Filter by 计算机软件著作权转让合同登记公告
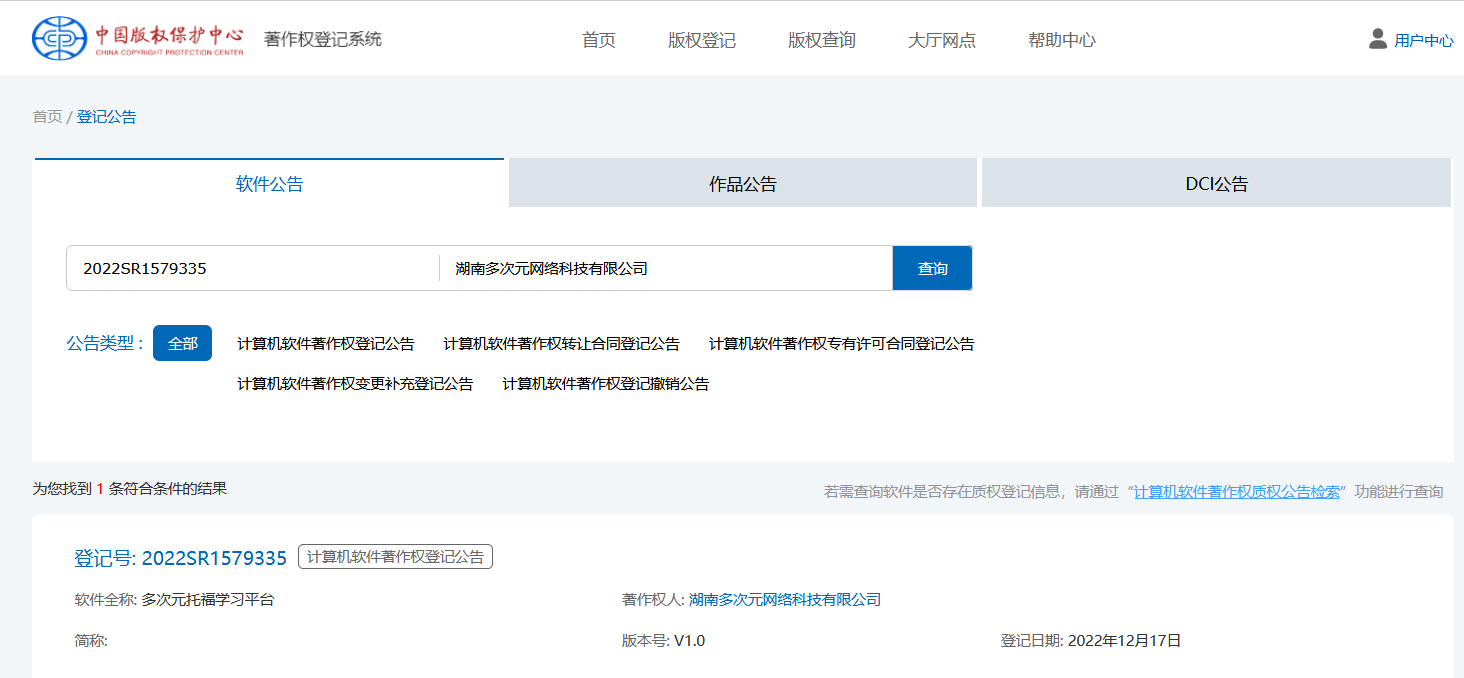Image resolution: width=1464 pixels, height=678 pixels. [x=562, y=344]
